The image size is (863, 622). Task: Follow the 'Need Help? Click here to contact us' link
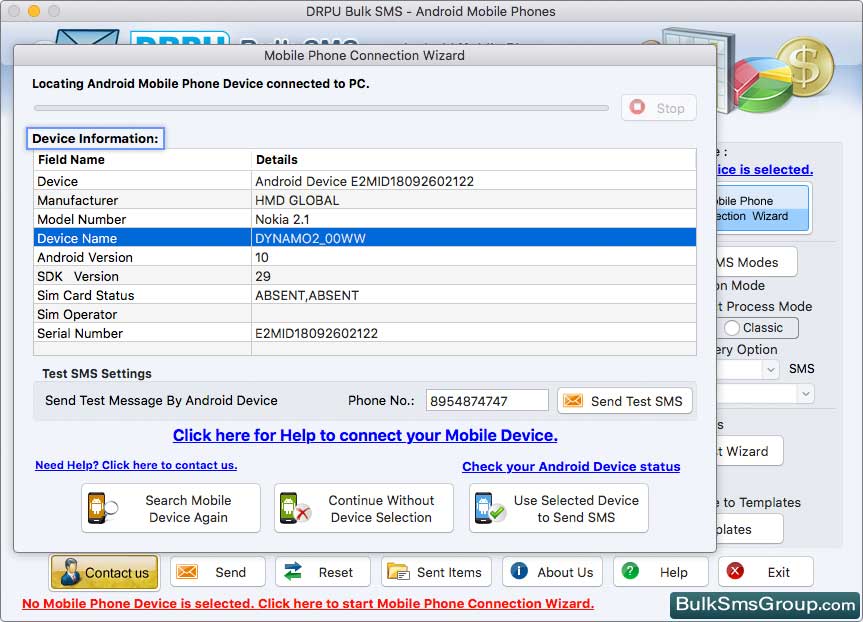pos(136,465)
